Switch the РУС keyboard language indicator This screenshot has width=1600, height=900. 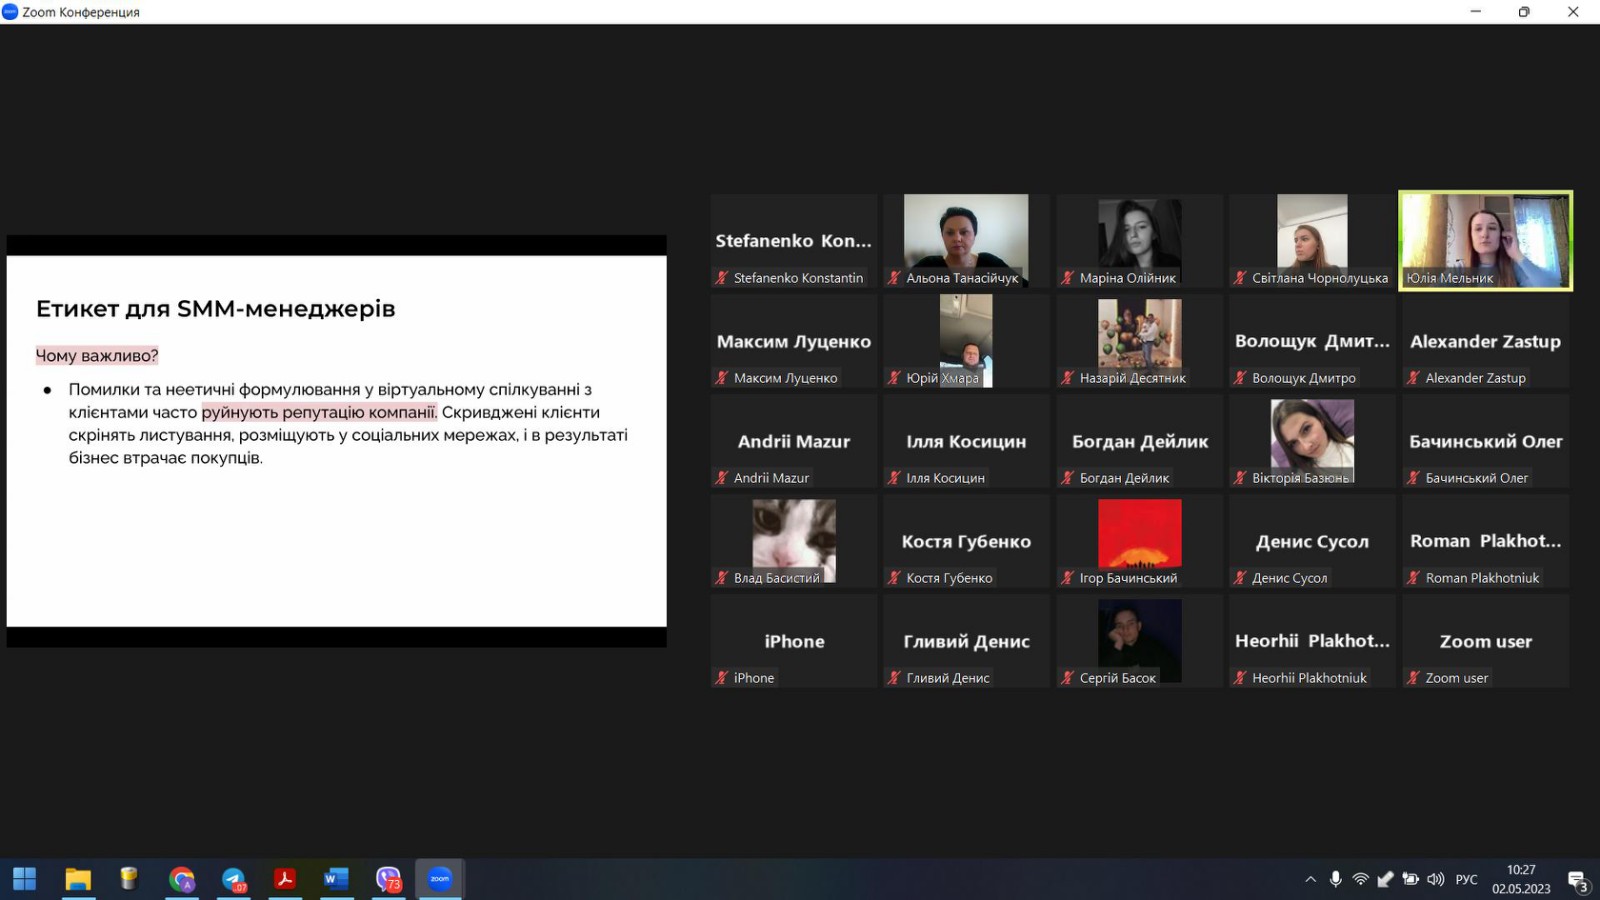[x=1466, y=879]
